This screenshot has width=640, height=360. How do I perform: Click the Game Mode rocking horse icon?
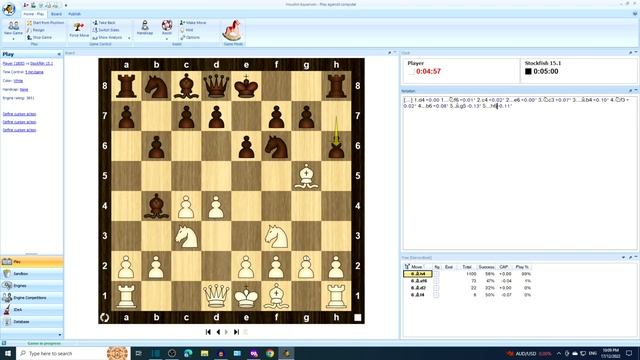(x=233, y=30)
